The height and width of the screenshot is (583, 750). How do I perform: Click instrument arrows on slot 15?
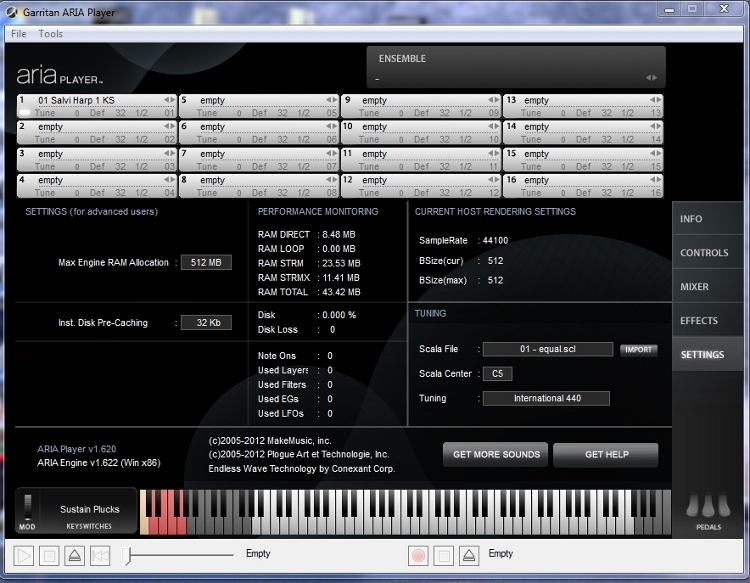pos(656,153)
